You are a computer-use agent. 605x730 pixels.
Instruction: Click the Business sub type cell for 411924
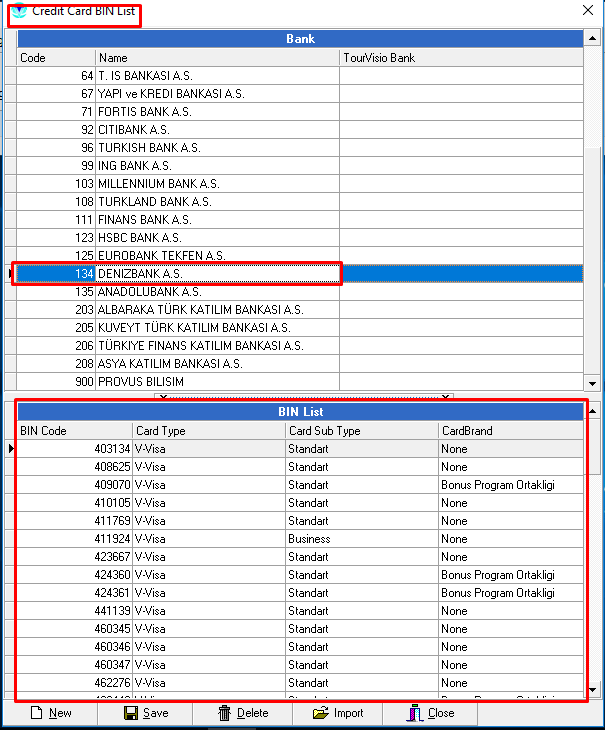[362, 539]
